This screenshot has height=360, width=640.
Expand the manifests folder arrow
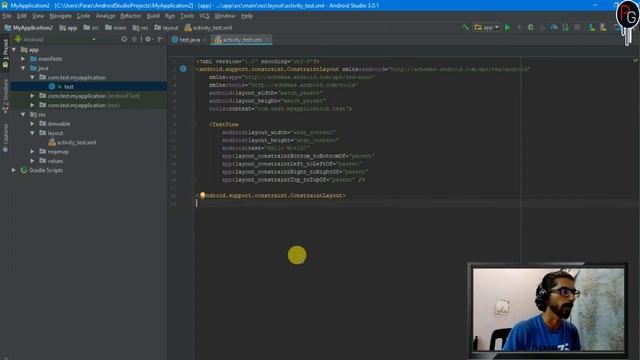(23, 59)
